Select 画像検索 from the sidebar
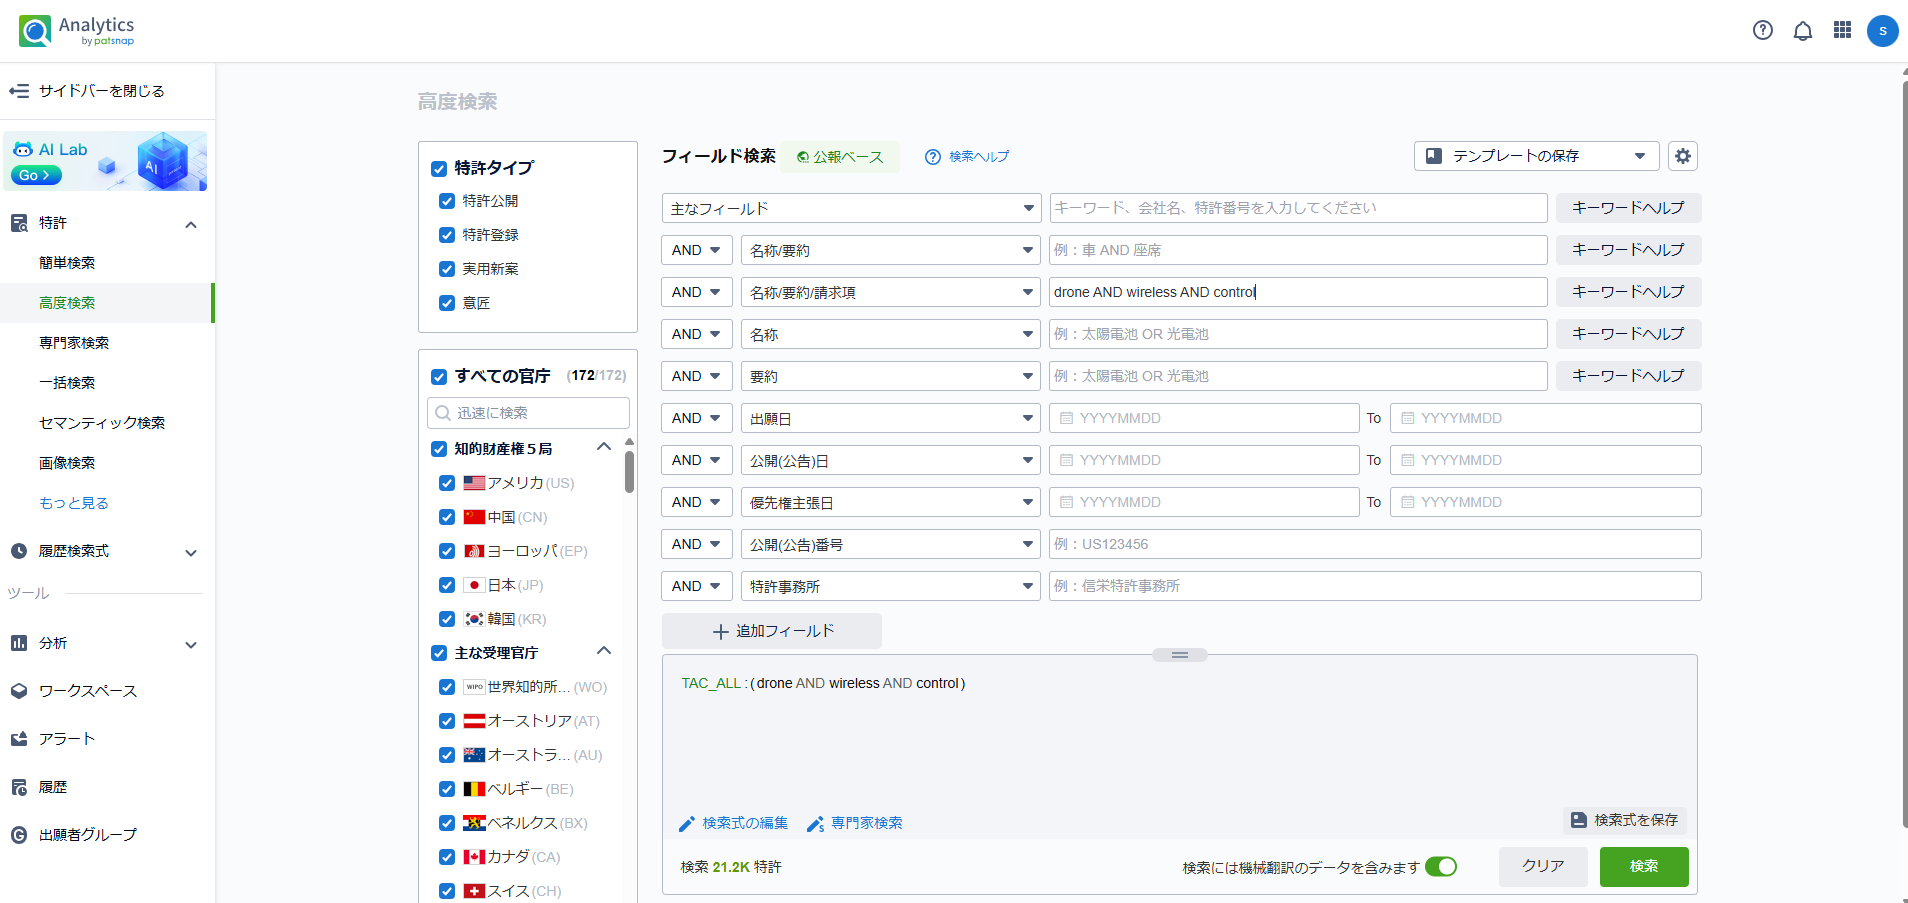The image size is (1908, 903). coord(67,463)
